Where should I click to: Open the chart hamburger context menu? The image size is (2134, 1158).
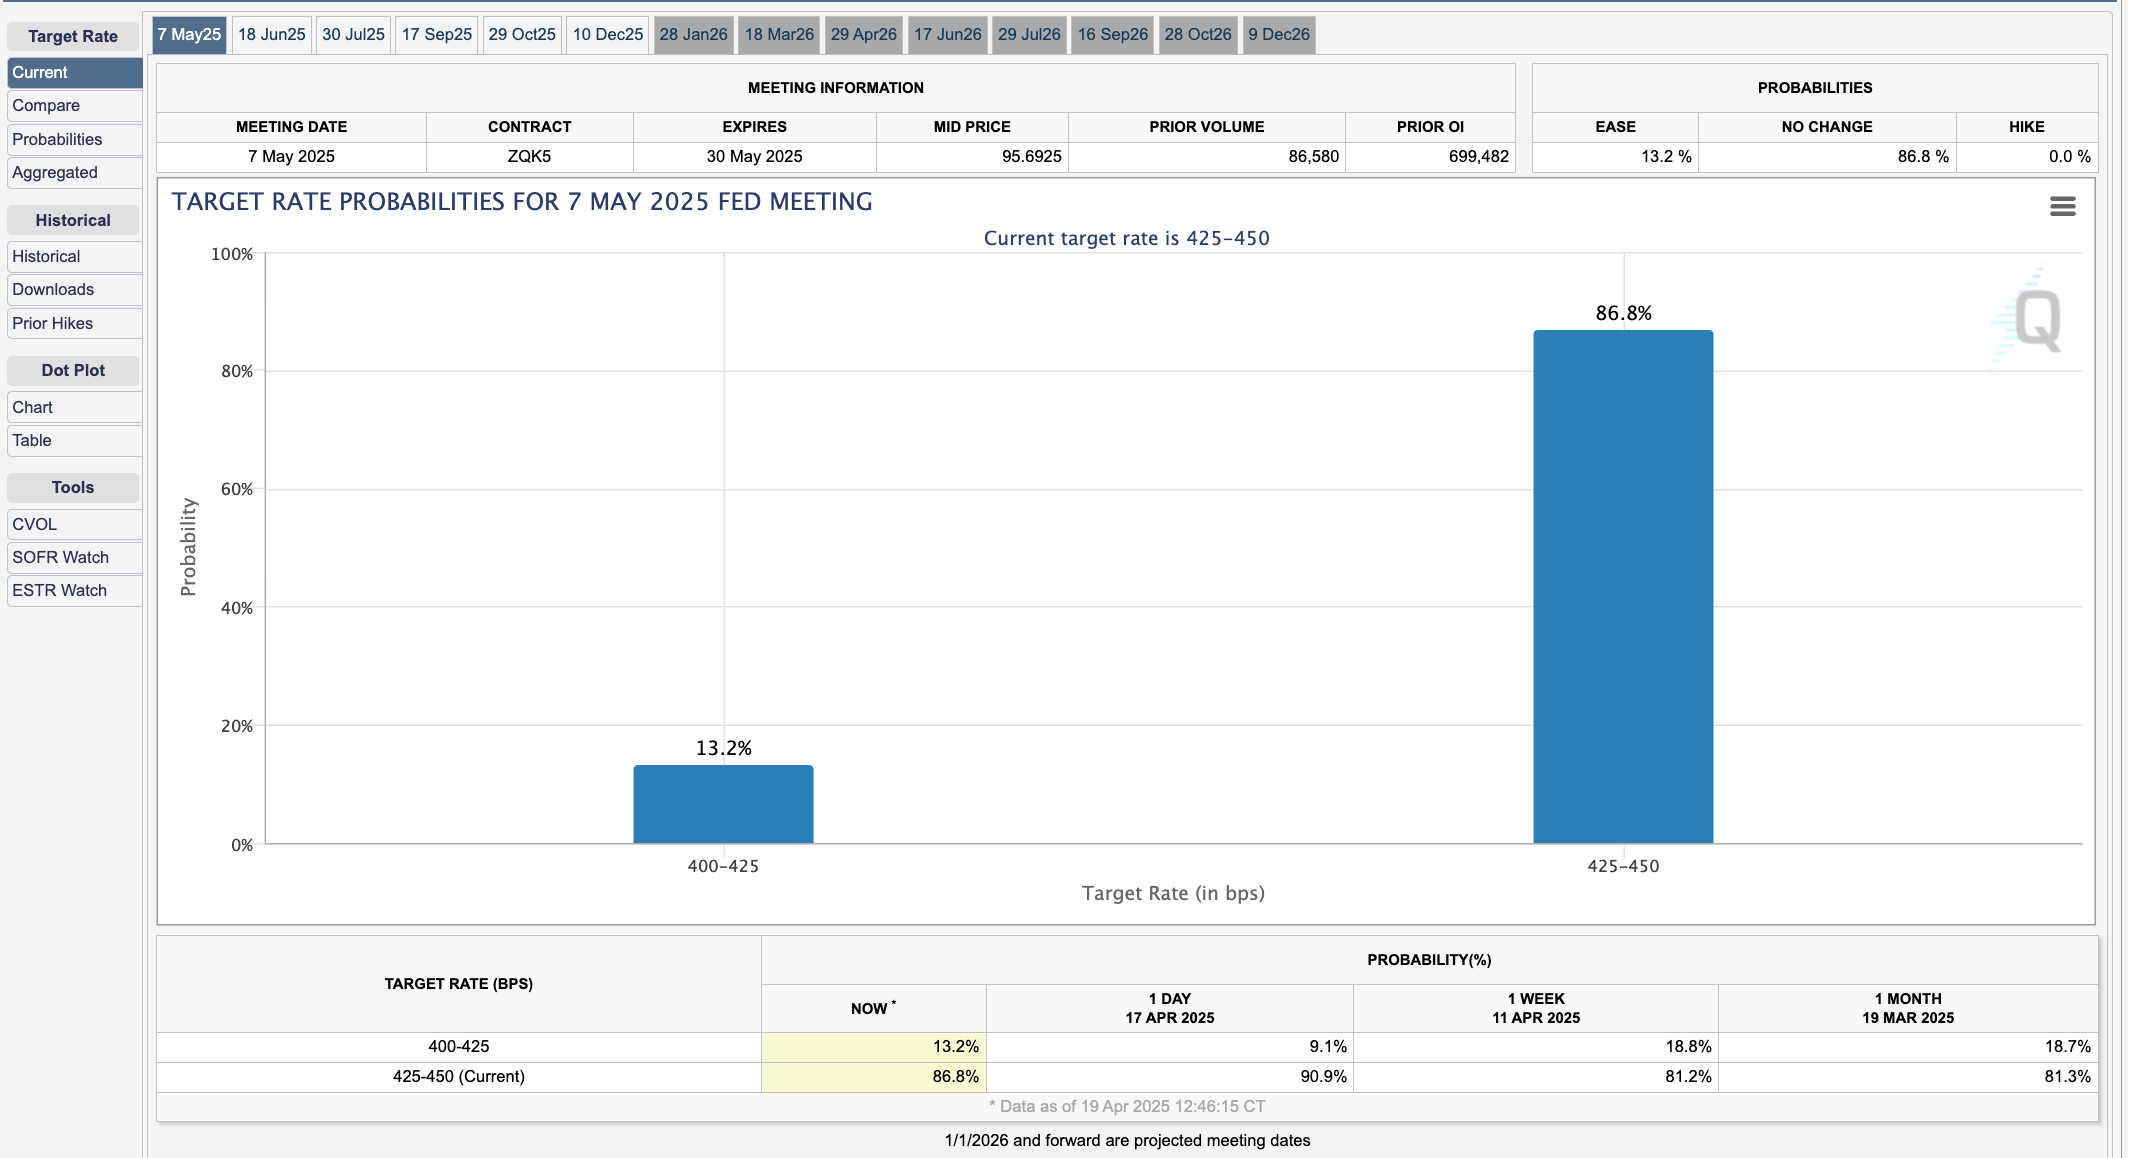point(2062,206)
